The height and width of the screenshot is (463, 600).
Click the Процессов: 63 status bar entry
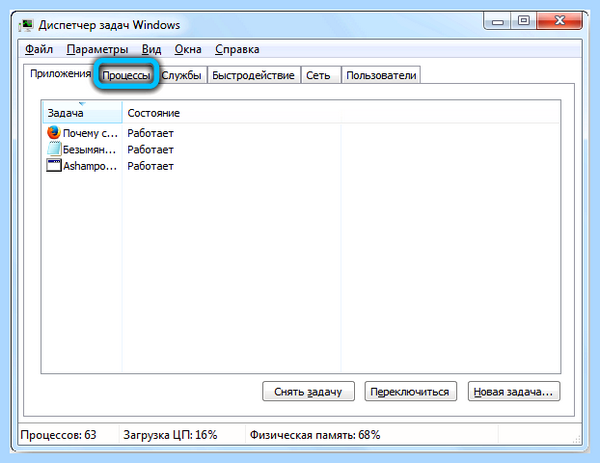pyautogui.click(x=59, y=435)
